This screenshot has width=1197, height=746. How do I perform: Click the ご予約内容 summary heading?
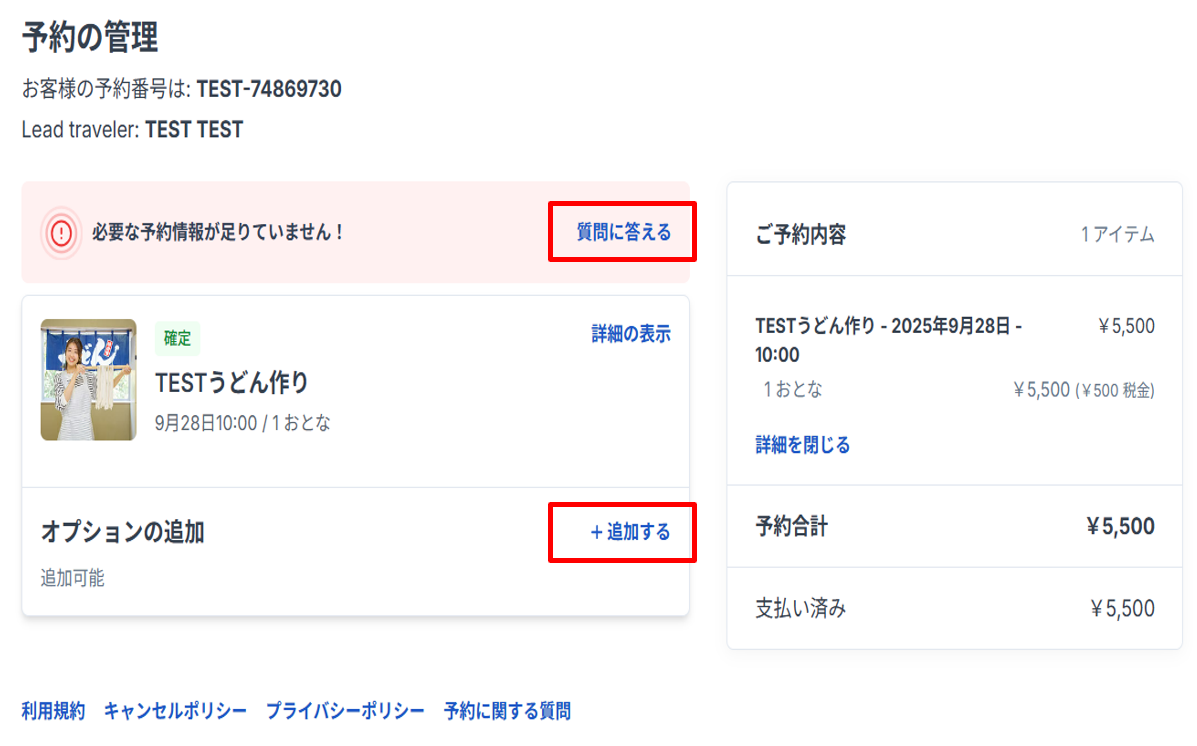point(801,235)
